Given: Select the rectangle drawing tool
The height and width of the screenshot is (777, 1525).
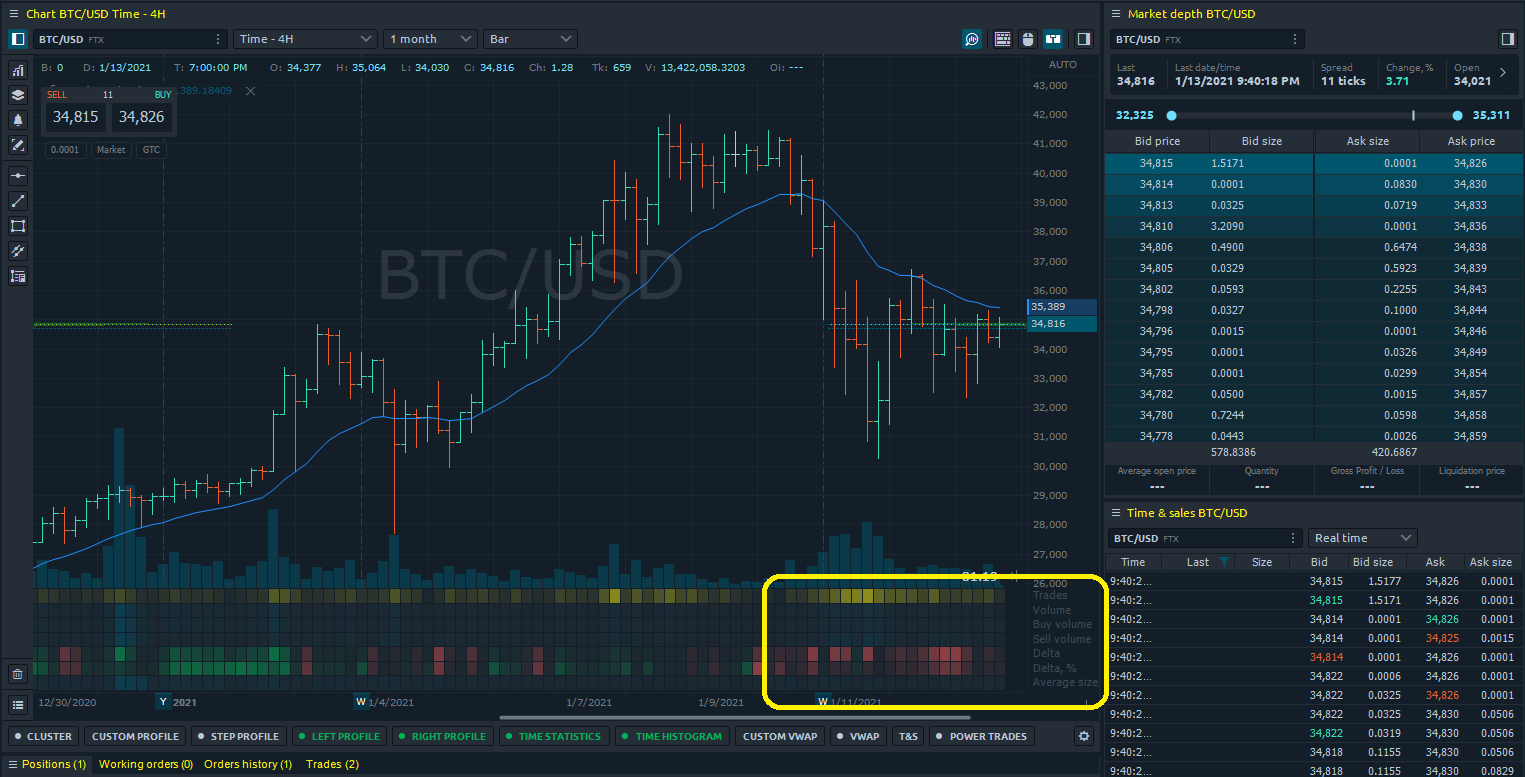Looking at the screenshot, I should (17, 226).
